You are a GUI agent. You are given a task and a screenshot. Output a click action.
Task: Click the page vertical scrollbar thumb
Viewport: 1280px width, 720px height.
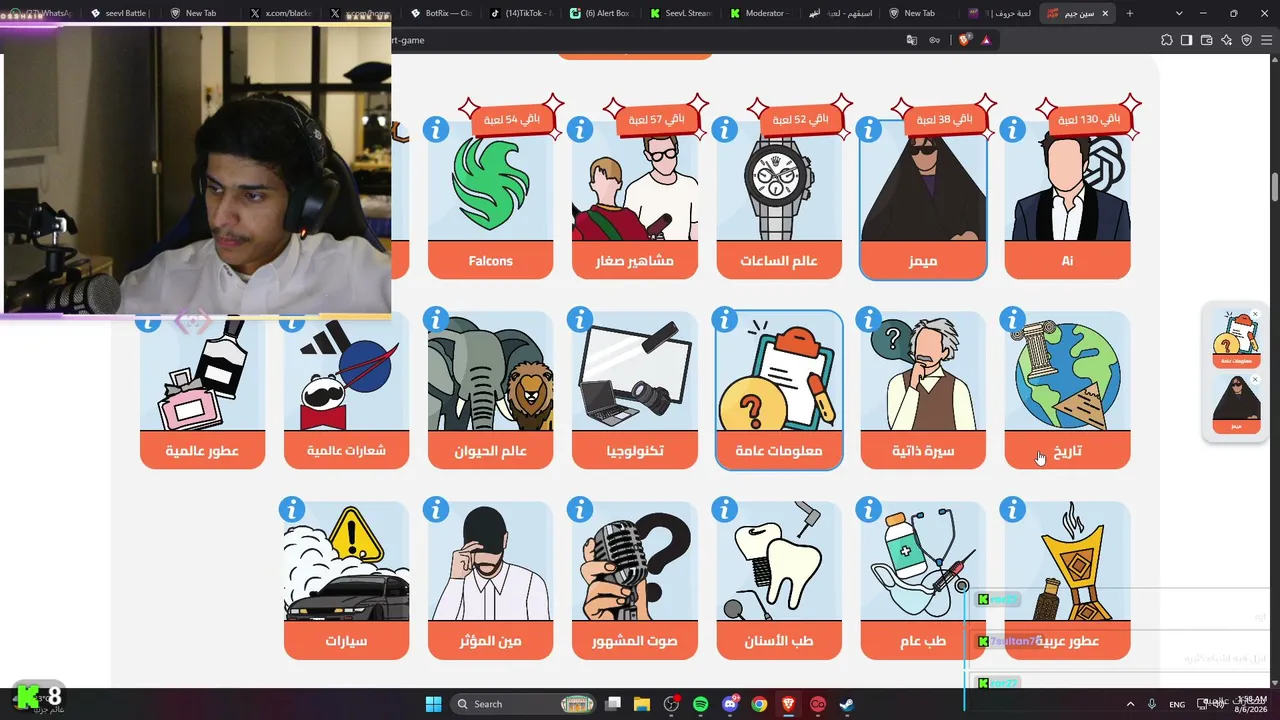(1274, 187)
